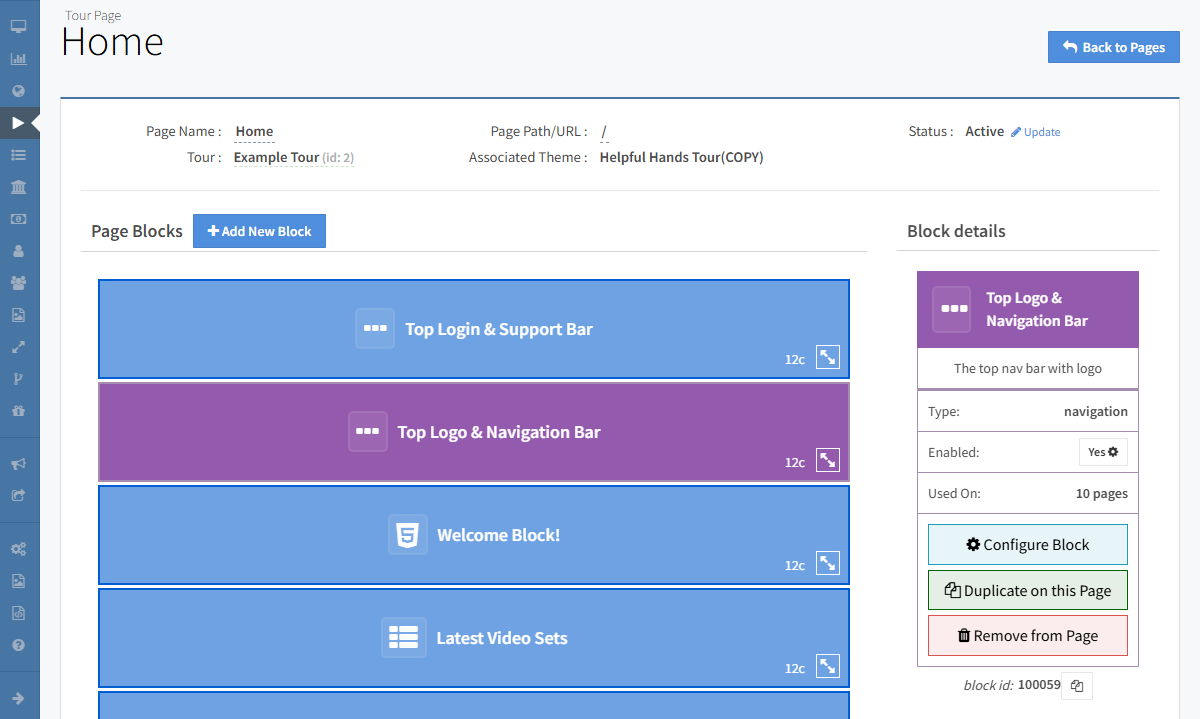Image resolution: width=1200 pixels, height=719 pixels.
Task: Click Configure Block button
Action: coord(1027,545)
